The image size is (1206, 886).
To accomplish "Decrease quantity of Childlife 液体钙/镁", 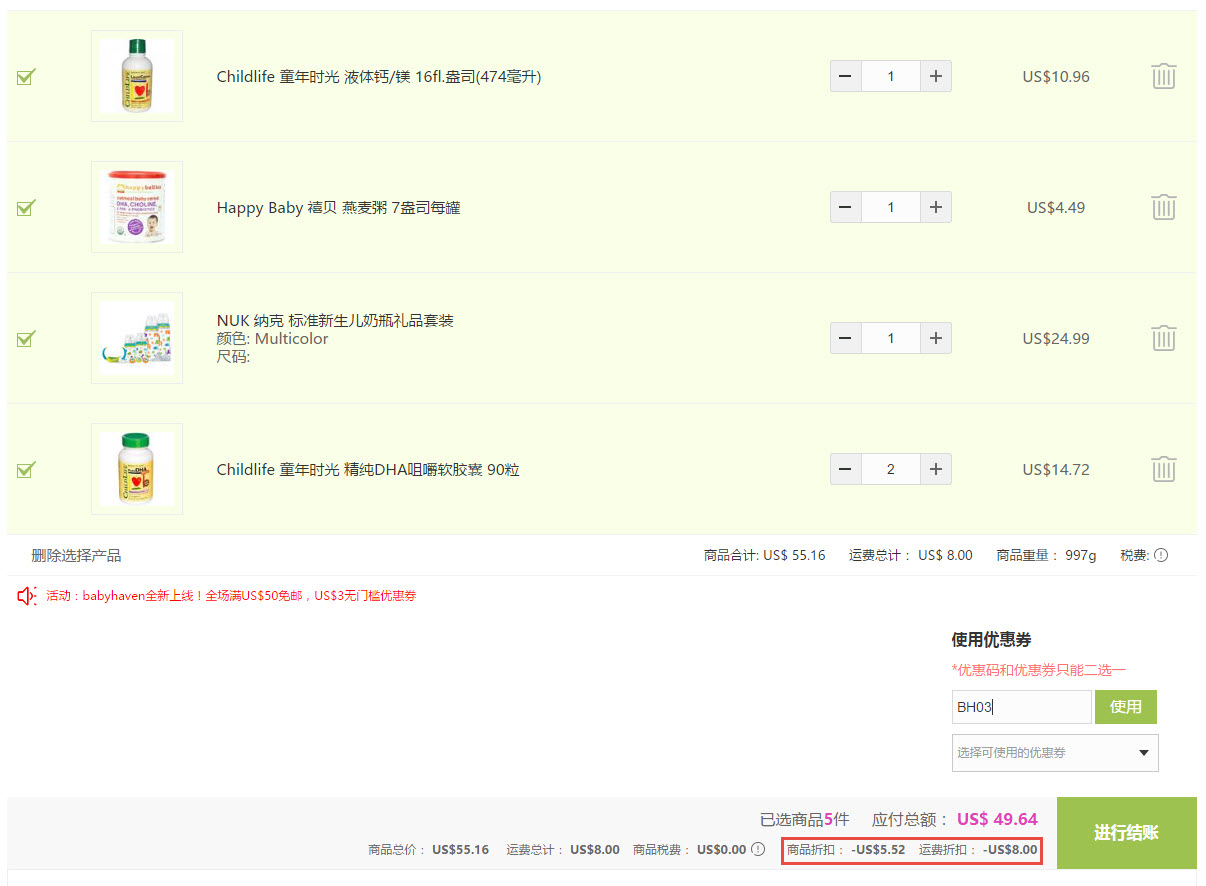I will (x=845, y=77).
